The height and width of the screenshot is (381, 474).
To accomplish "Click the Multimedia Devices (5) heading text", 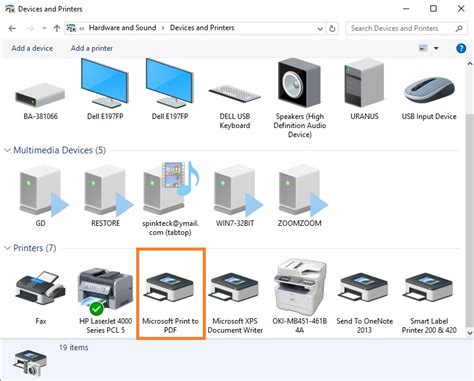I will pyautogui.click(x=60, y=150).
